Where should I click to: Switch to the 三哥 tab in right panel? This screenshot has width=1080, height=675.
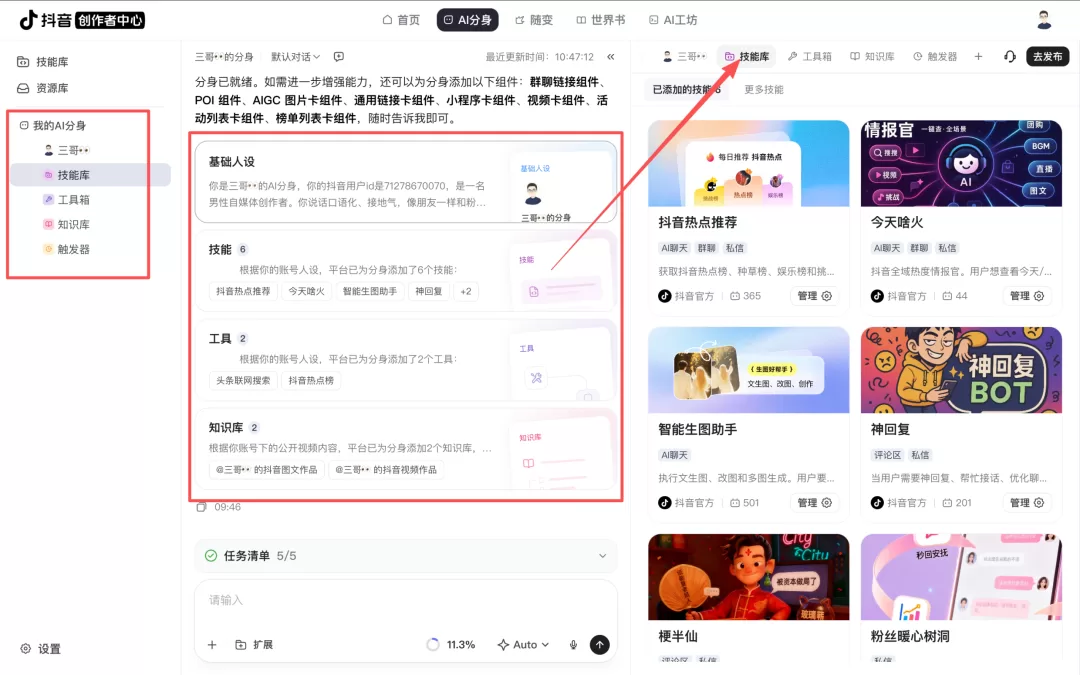(683, 56)
